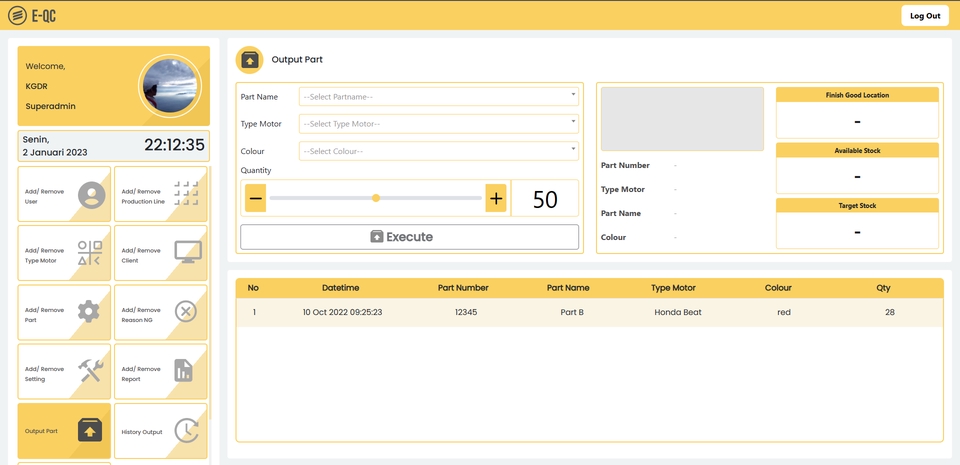Open Add/Remove Reason NG cross icon
The width and height of the screenshot is (960, 465).
point(186,311)
